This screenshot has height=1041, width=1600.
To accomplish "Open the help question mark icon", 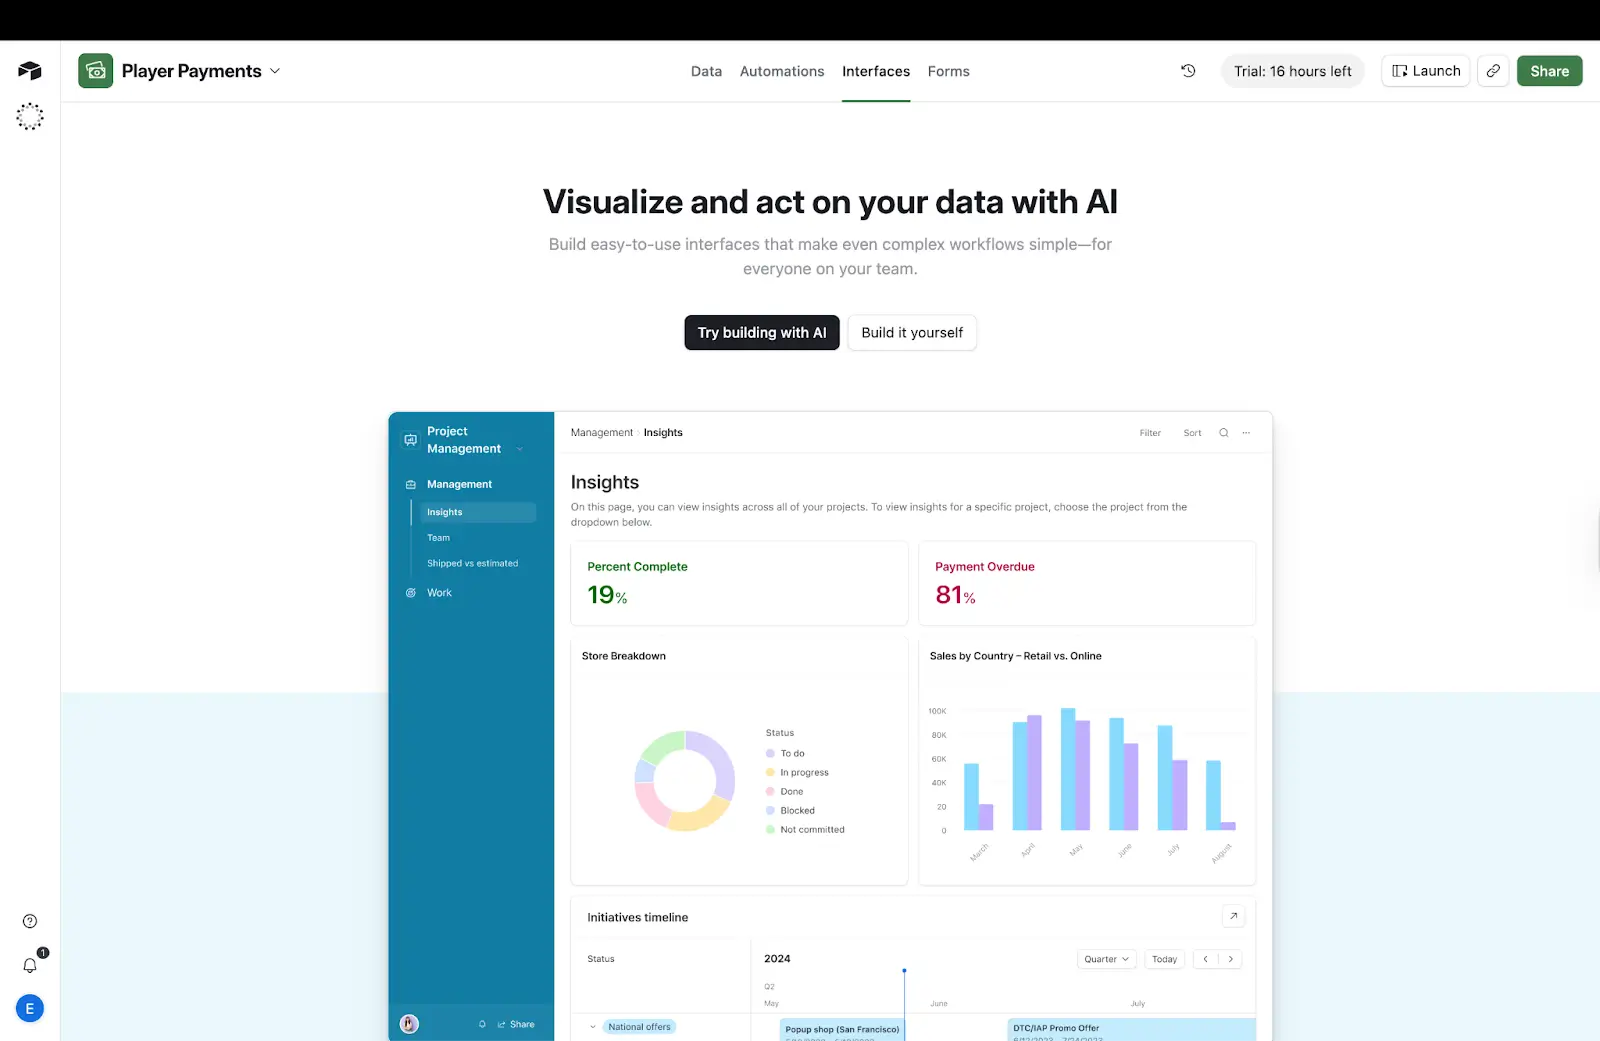I will click(x=29, y=920).
